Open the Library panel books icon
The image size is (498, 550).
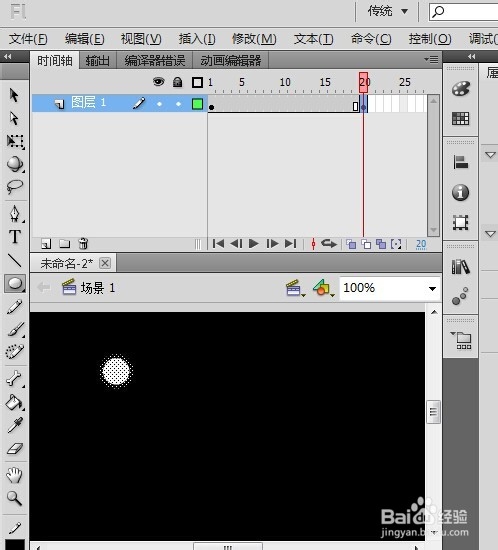[460, 267]
